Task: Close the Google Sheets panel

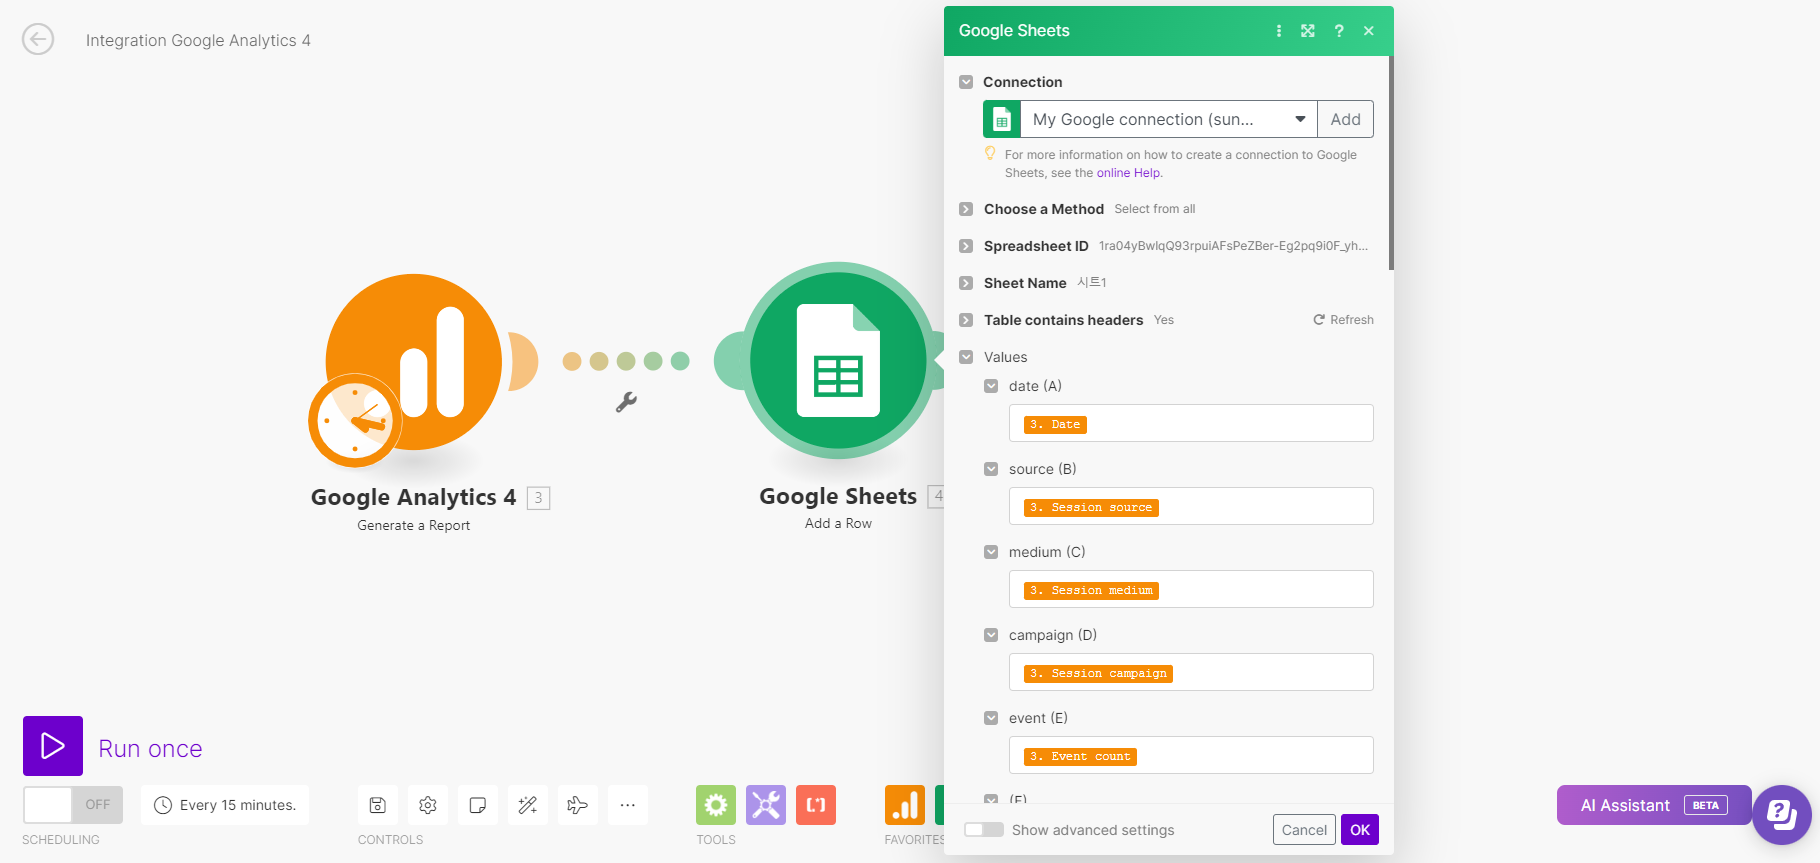Action: click(x=1369, y=31)
